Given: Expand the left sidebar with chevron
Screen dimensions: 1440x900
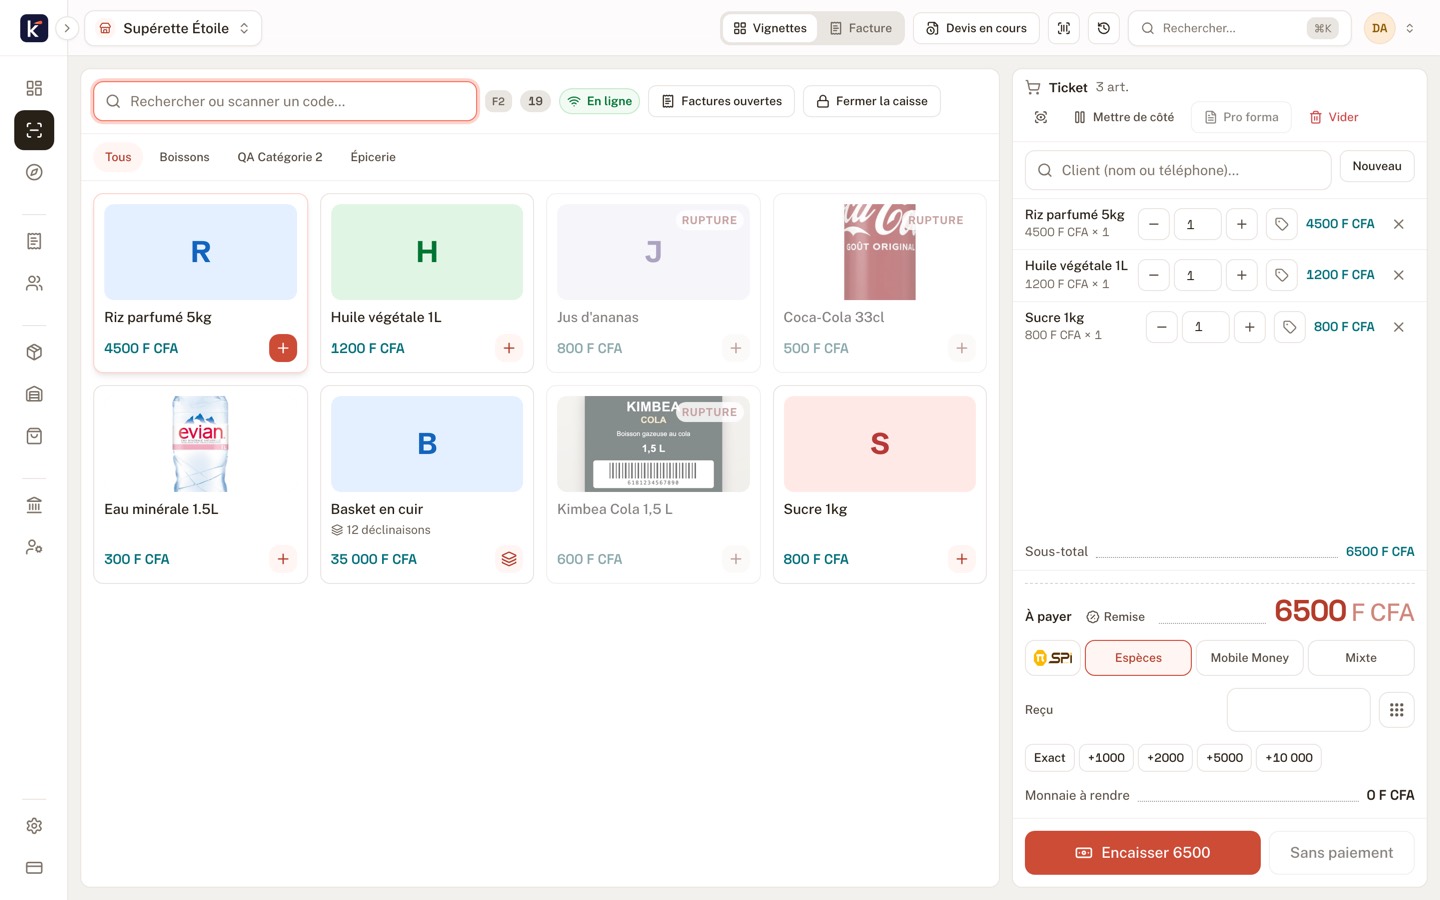Looking at the screenshot, I should (67, 28).
